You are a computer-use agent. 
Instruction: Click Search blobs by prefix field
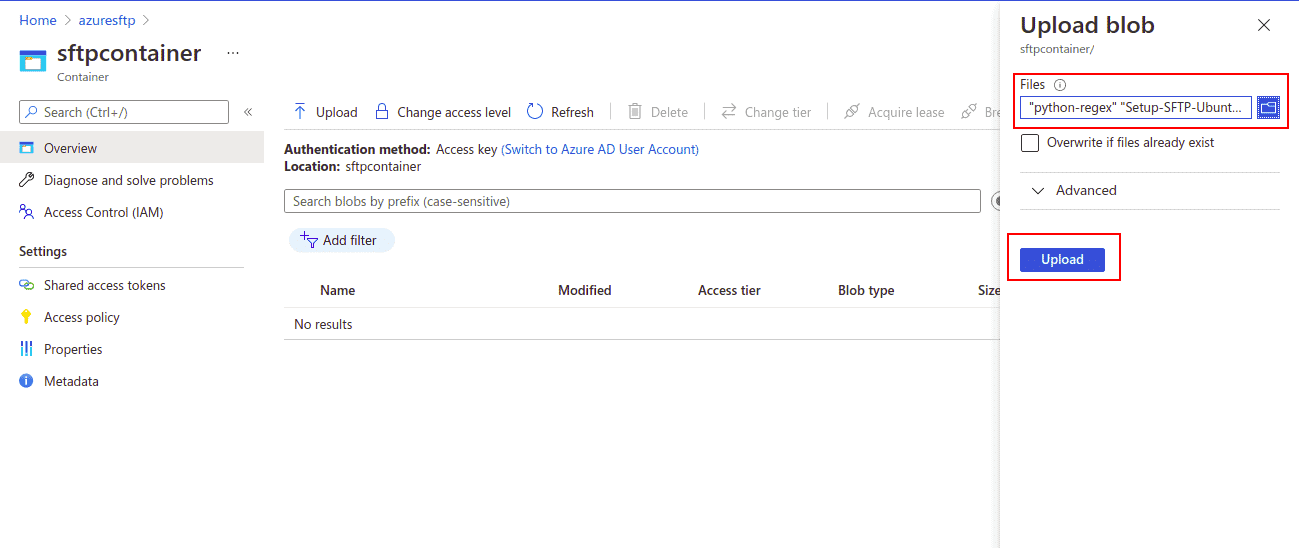(632, 201)
